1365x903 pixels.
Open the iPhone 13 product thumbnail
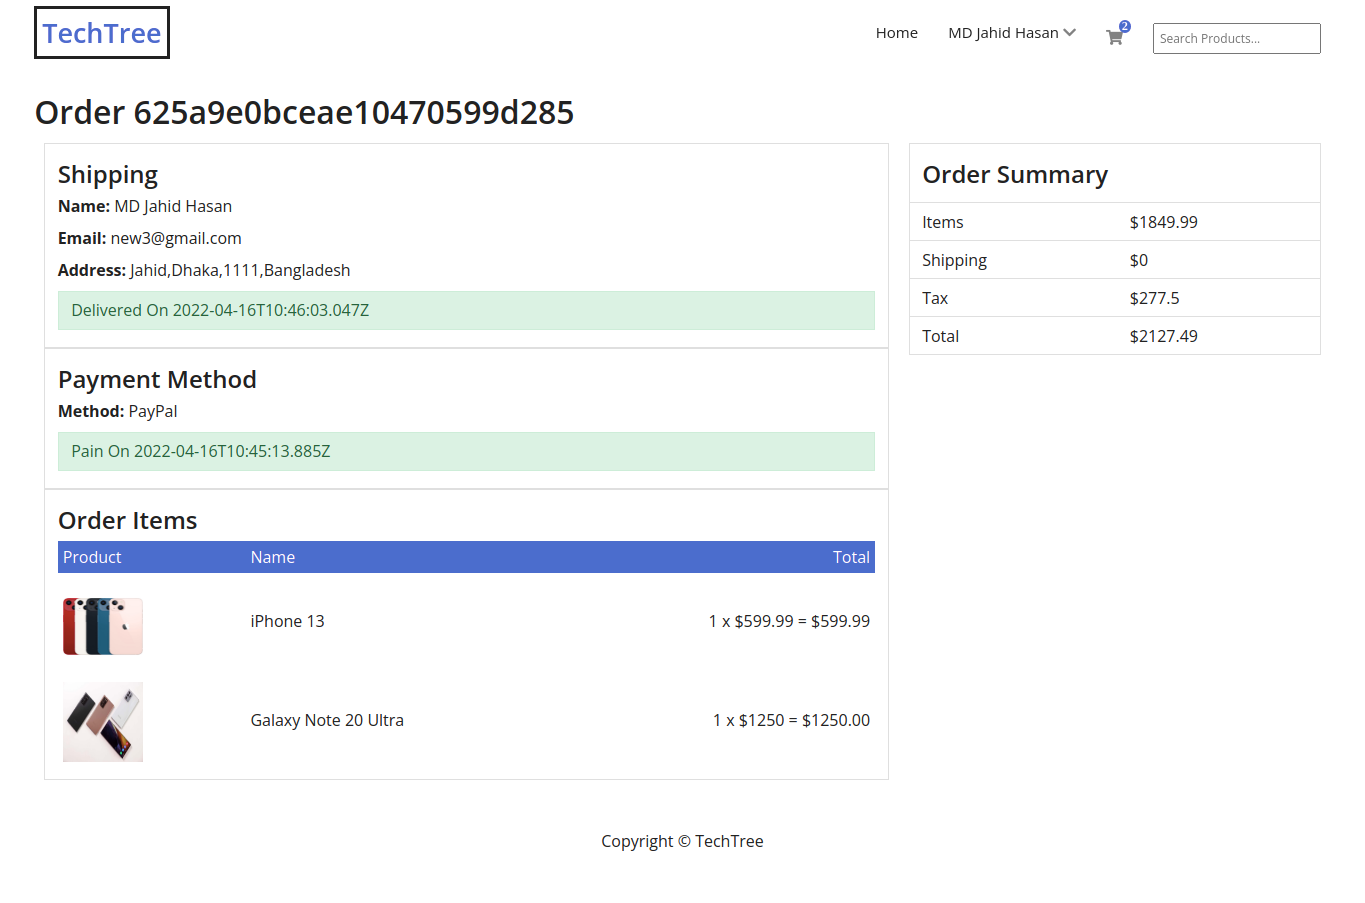(x=103, y=626)
